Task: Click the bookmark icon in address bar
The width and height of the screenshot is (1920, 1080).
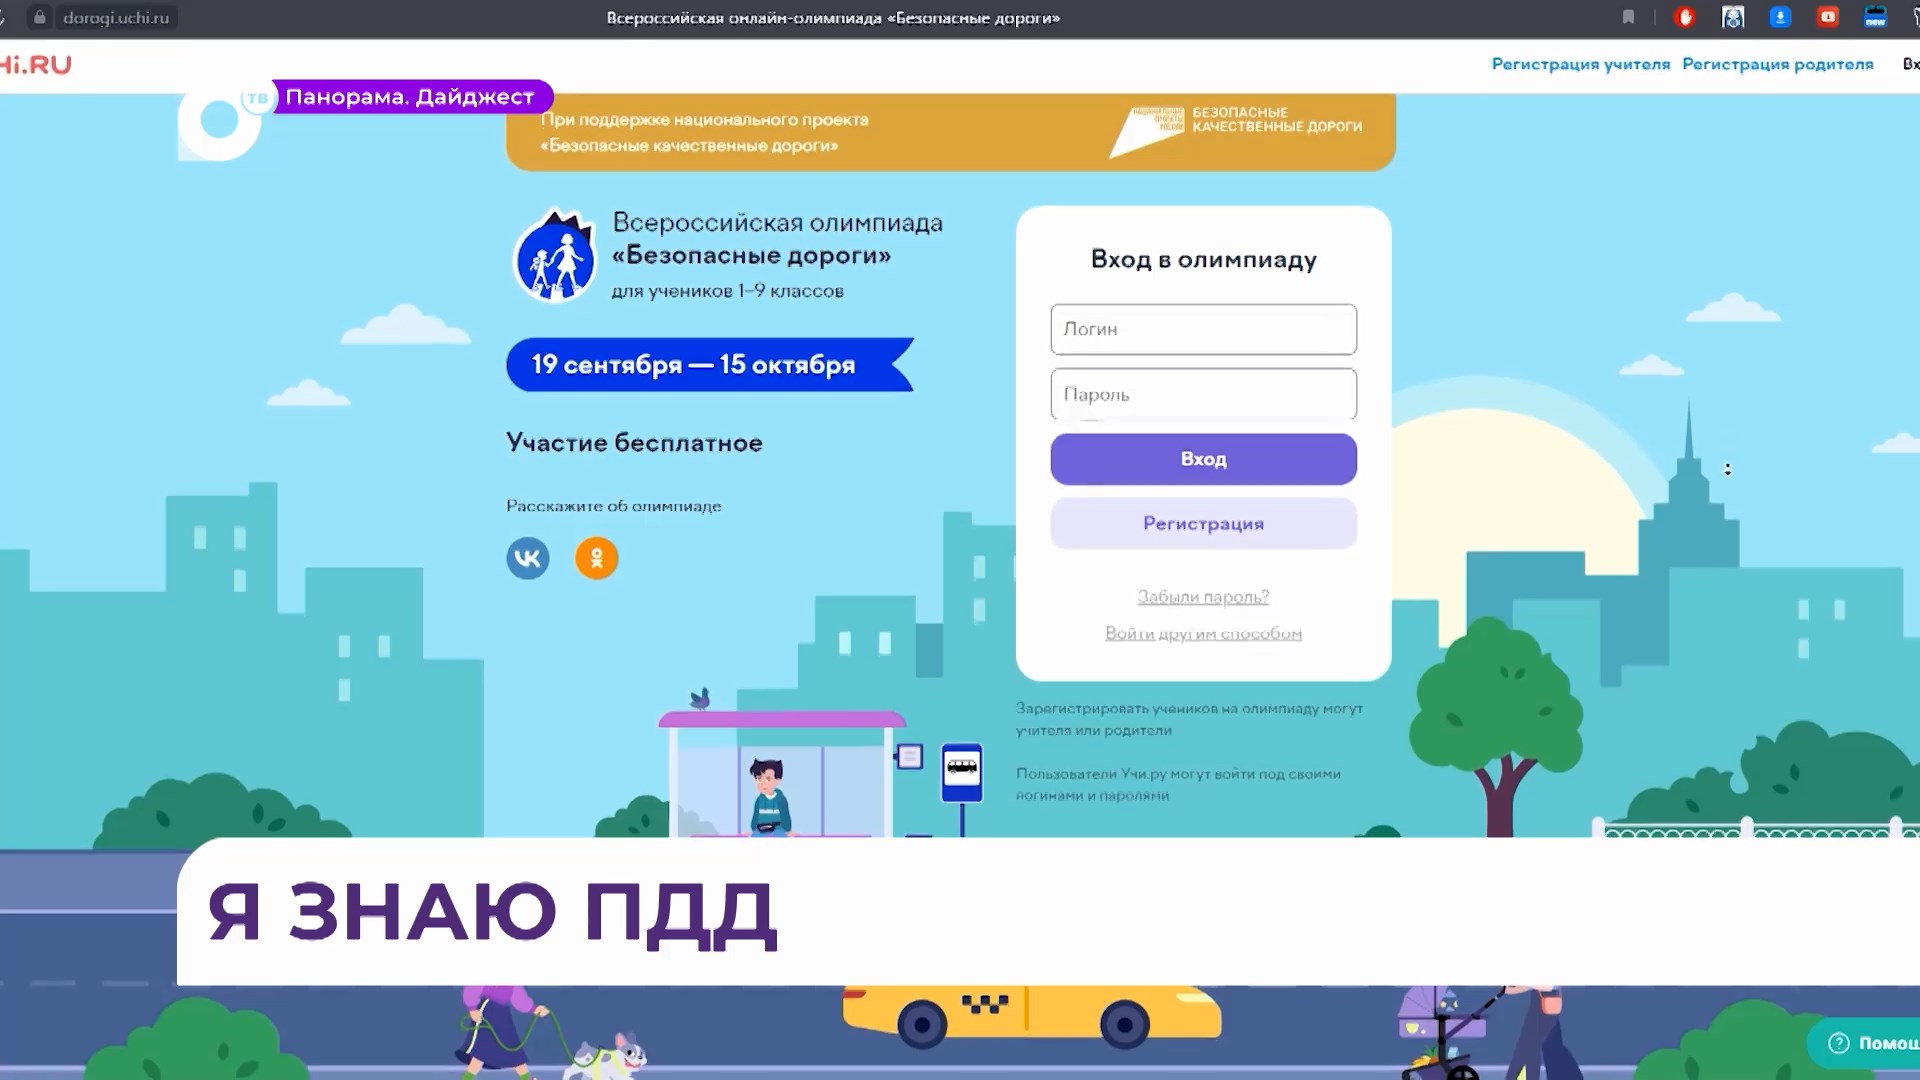Action: click(x=1628, y=17)
